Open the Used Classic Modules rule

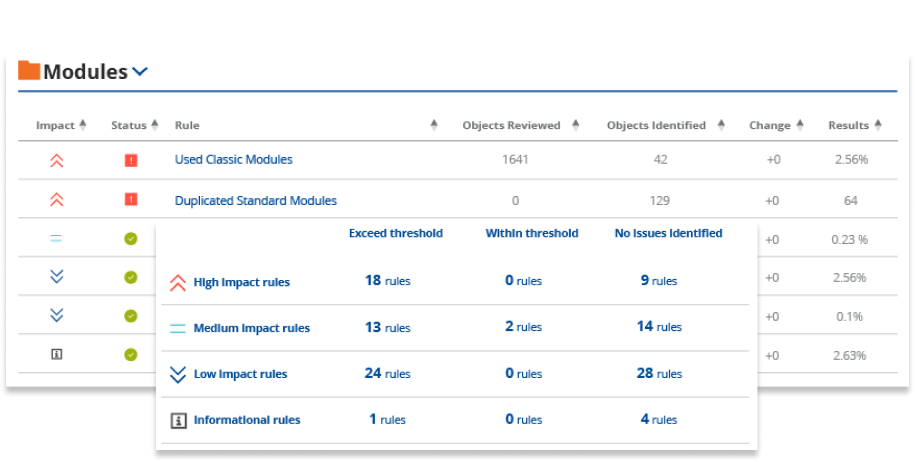[233, 160]
